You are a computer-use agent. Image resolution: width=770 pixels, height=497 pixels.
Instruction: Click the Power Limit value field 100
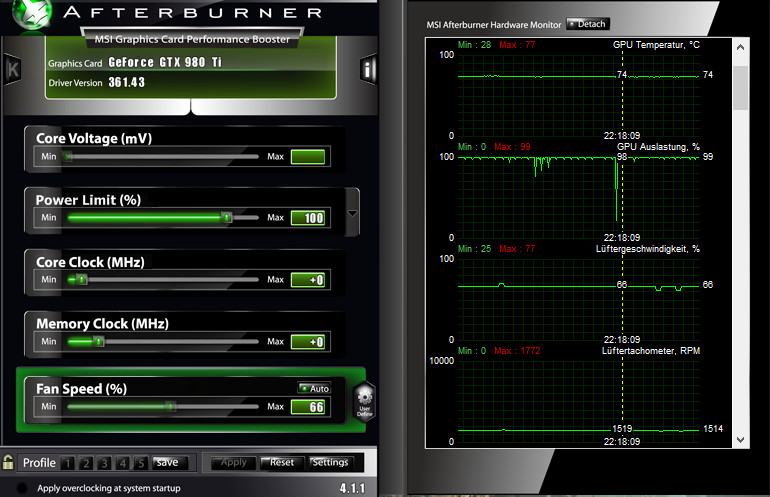[x=308, y=218]
